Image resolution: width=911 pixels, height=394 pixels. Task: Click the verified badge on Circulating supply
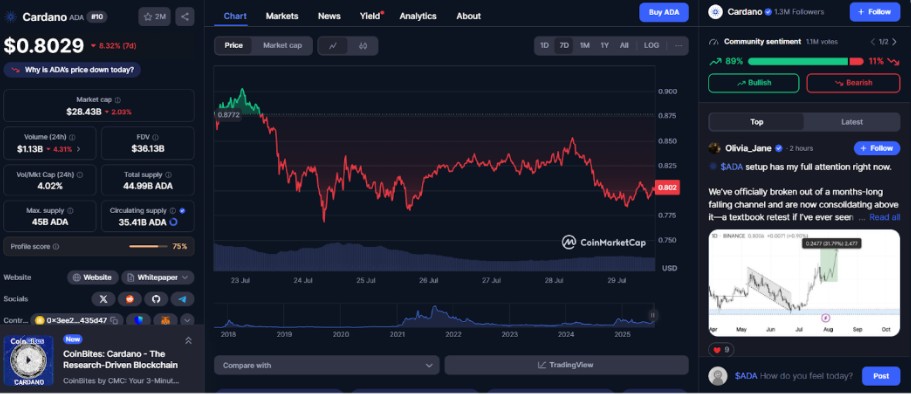(182, 211)
